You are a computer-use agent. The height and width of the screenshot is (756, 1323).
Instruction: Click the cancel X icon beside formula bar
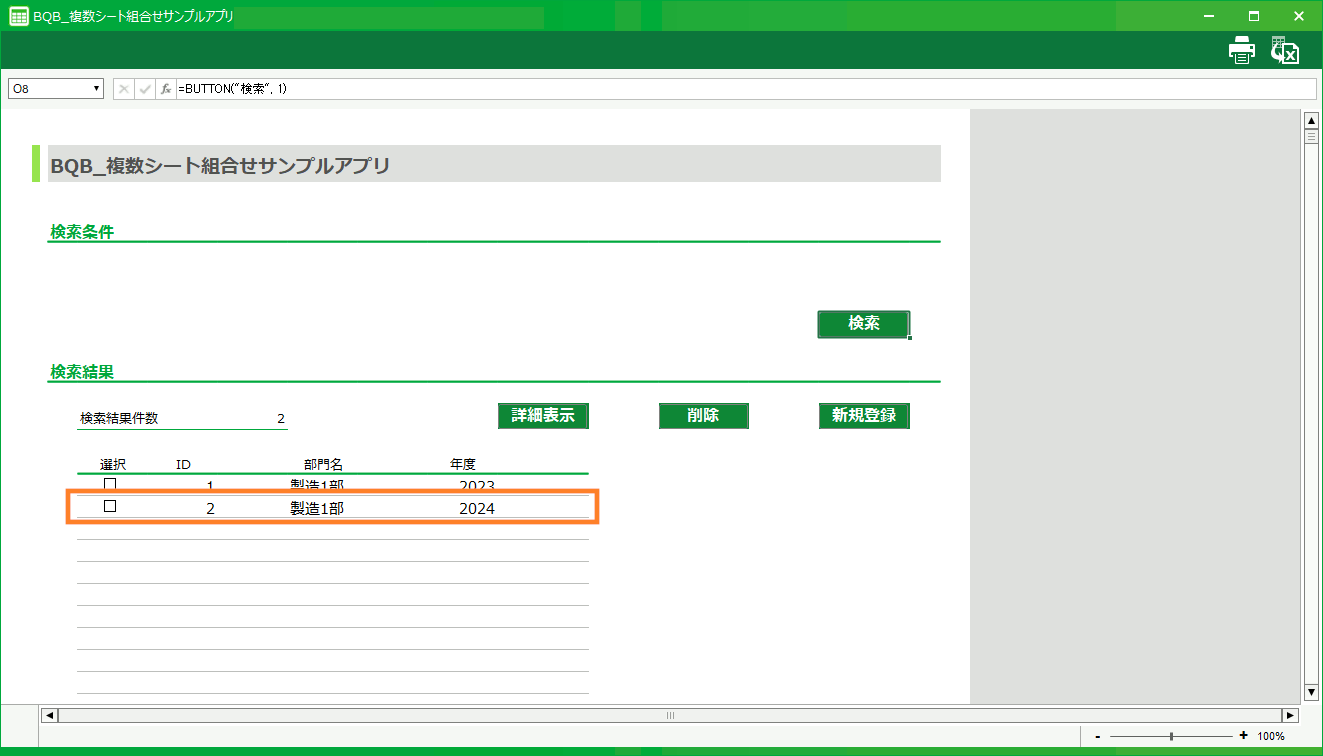[x=124, y=89]
